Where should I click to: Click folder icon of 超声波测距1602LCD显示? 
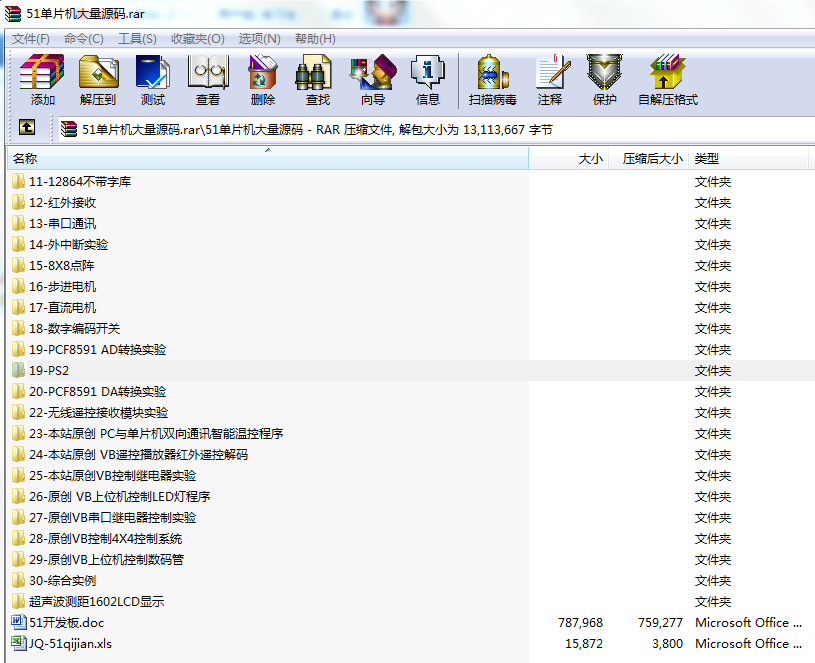click(x=18, y=601)
